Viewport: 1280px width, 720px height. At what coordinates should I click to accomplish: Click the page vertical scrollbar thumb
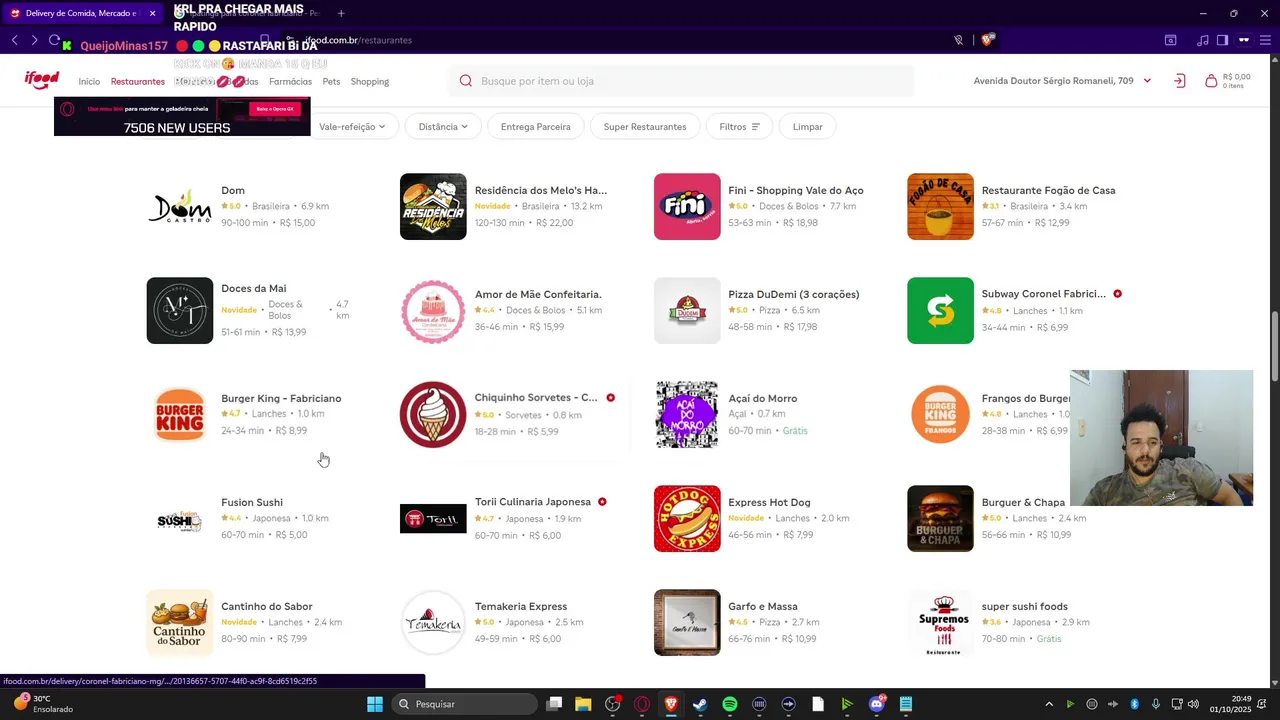(1274, 346)
